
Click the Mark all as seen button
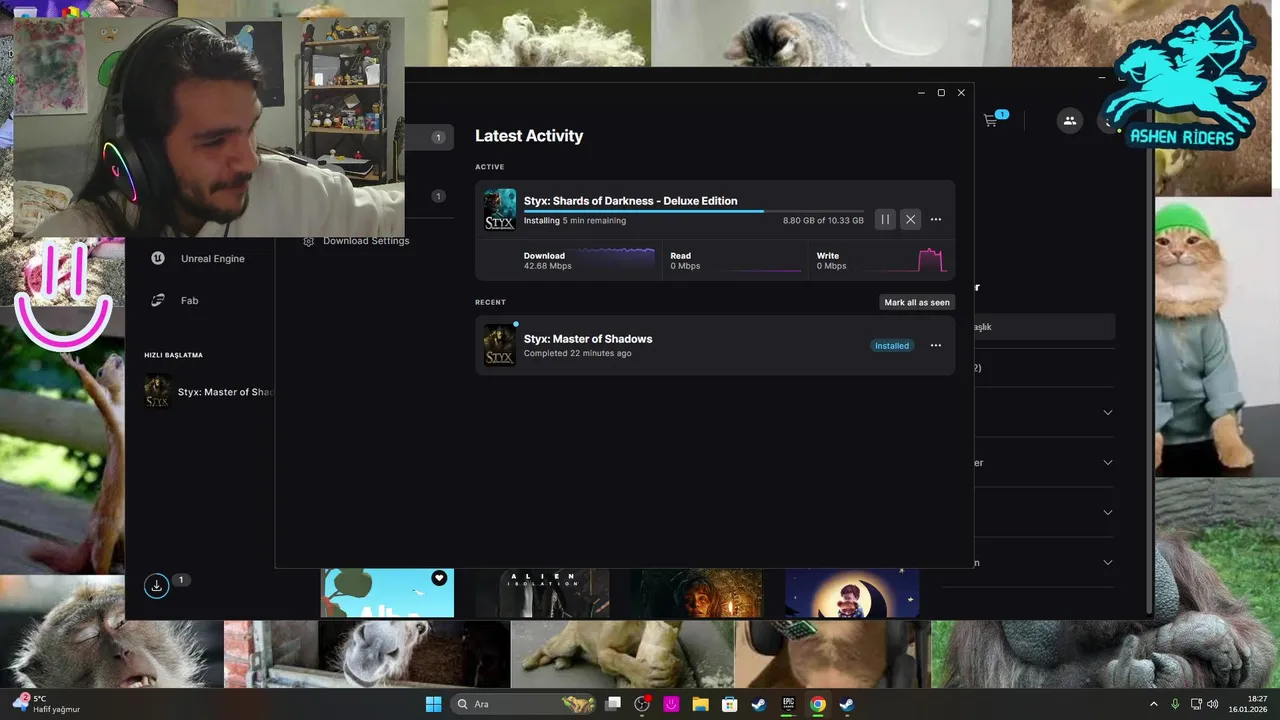pos(917,302)
